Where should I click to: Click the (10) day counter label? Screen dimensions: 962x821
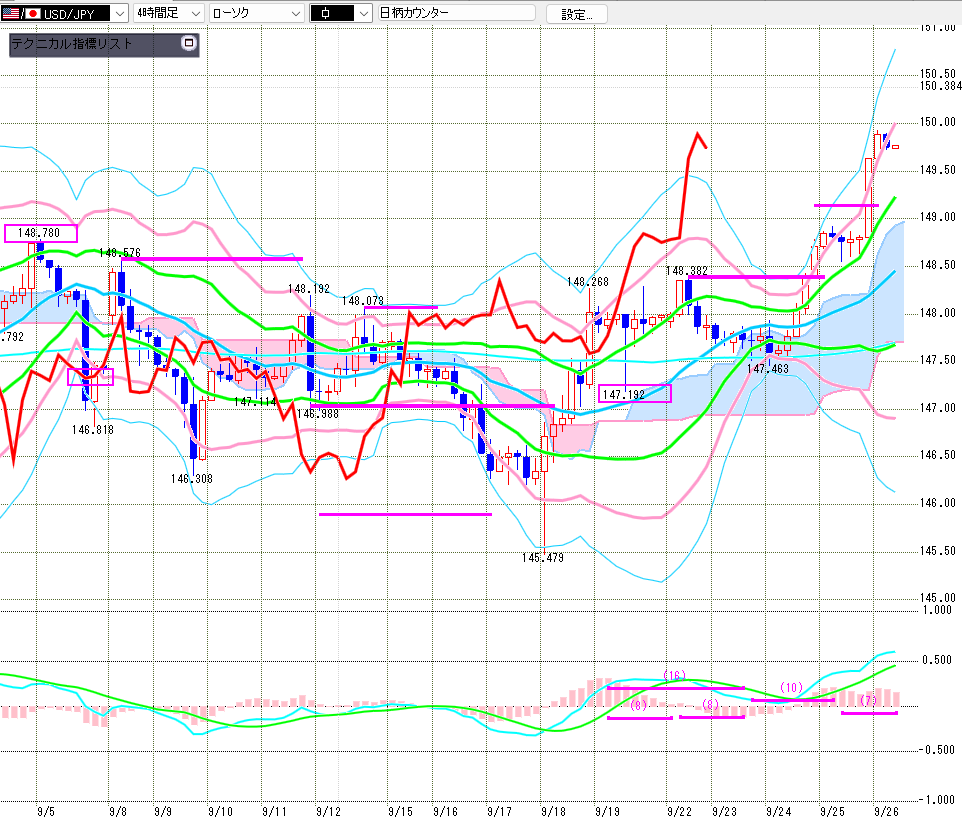(x=791, y=687)
